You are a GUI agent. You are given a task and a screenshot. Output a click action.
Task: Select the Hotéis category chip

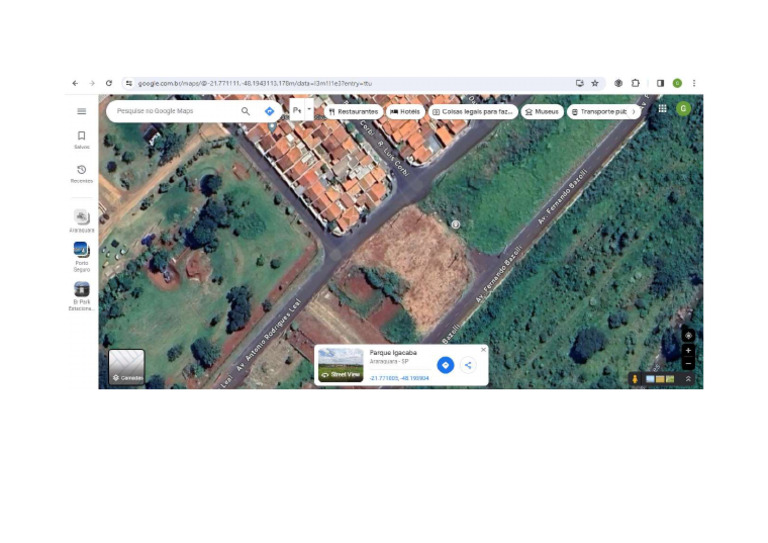pos(405,112)
